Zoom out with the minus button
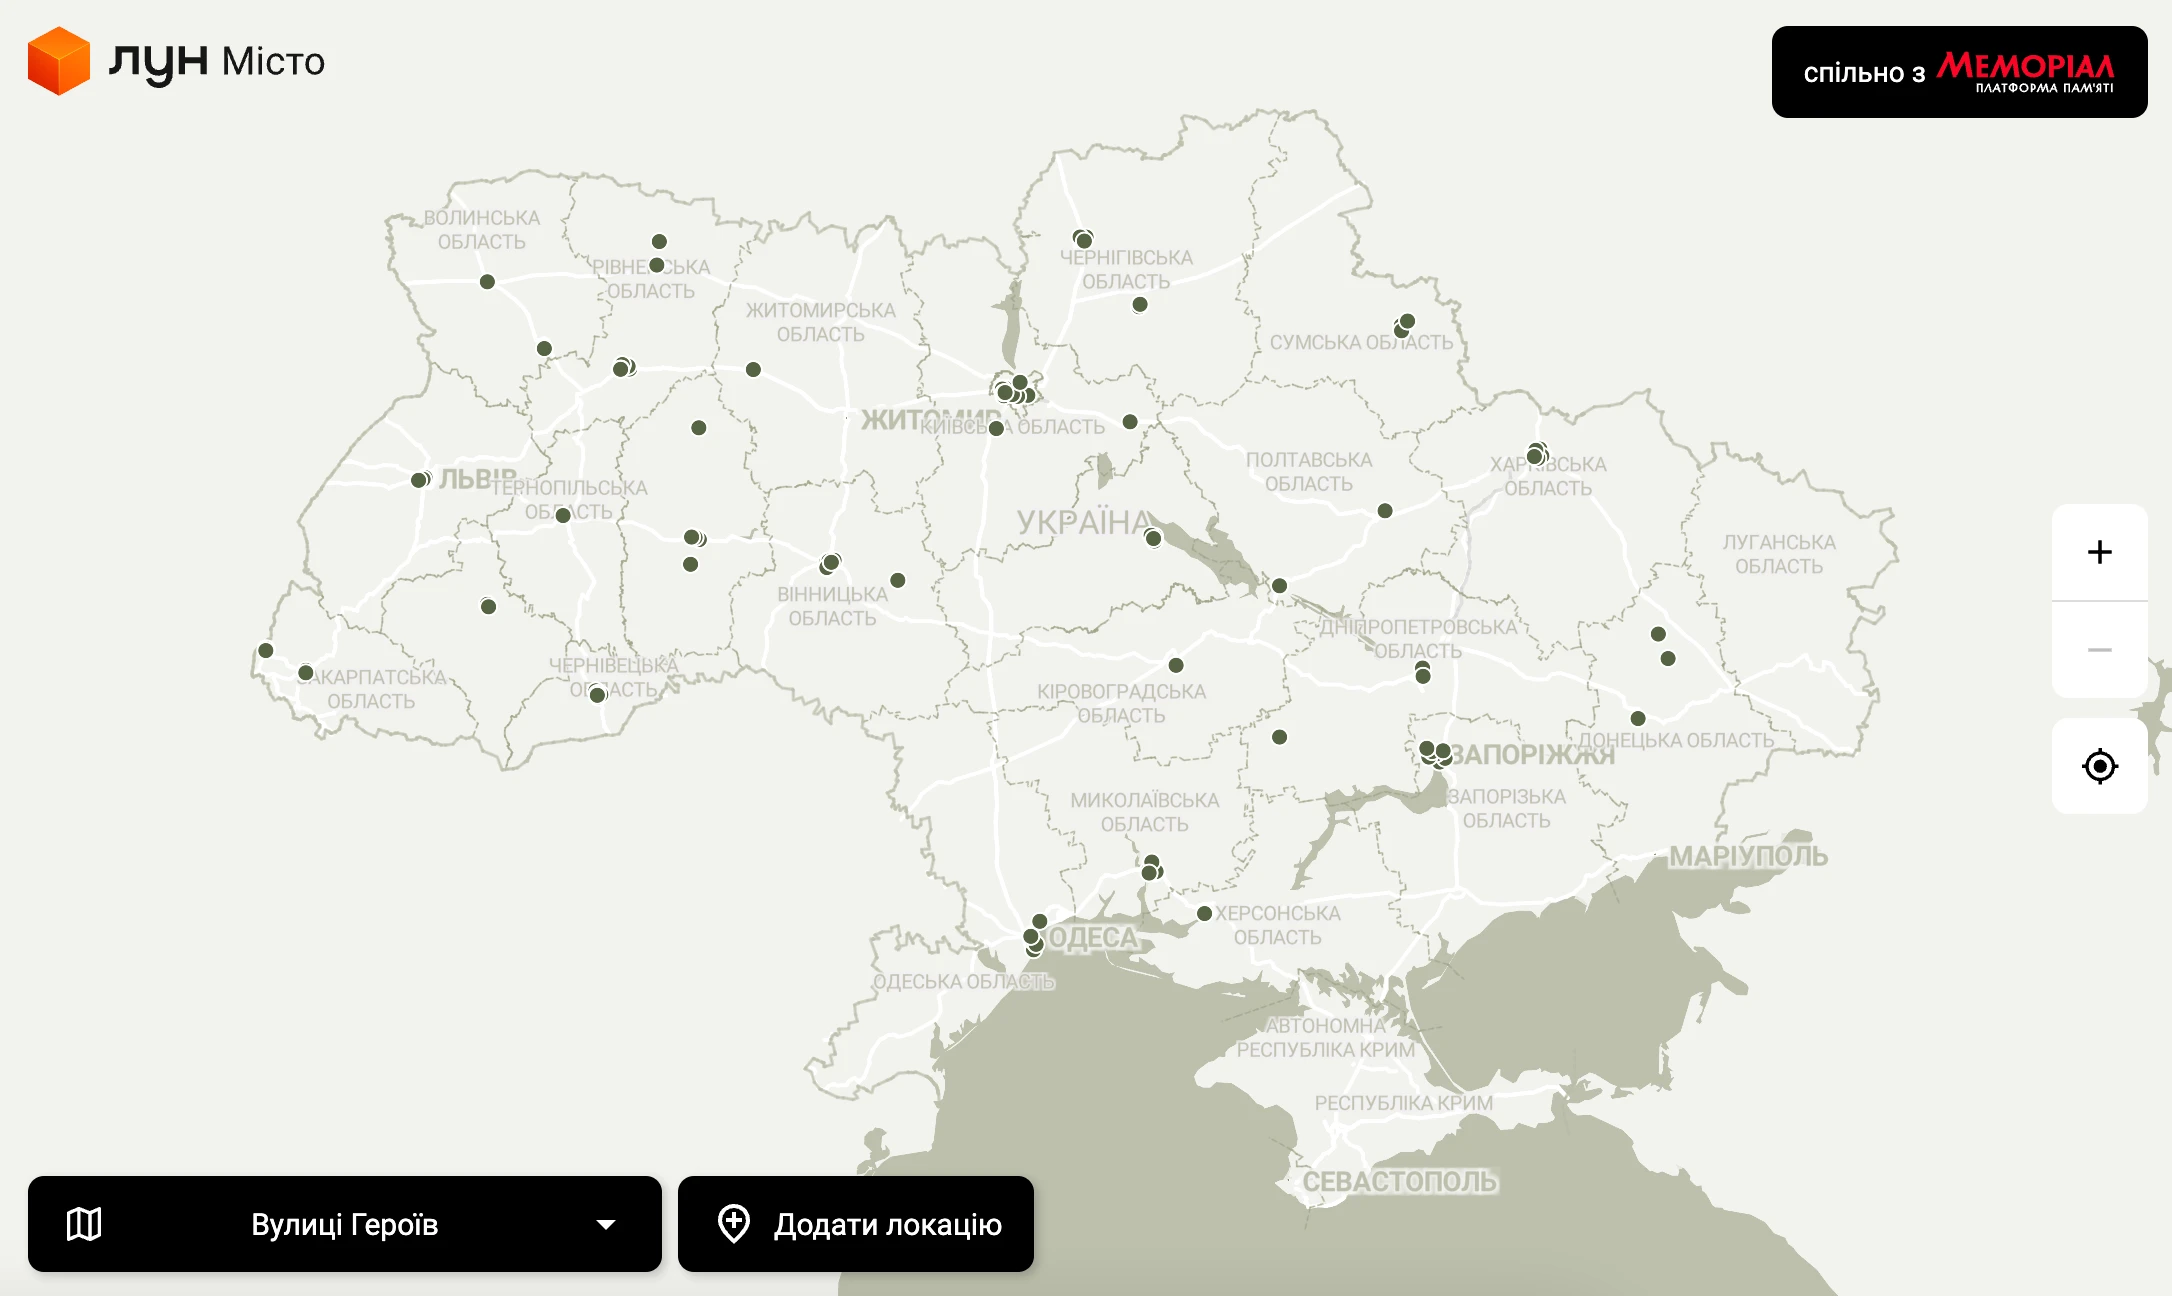 click(x=2099, y=650)
